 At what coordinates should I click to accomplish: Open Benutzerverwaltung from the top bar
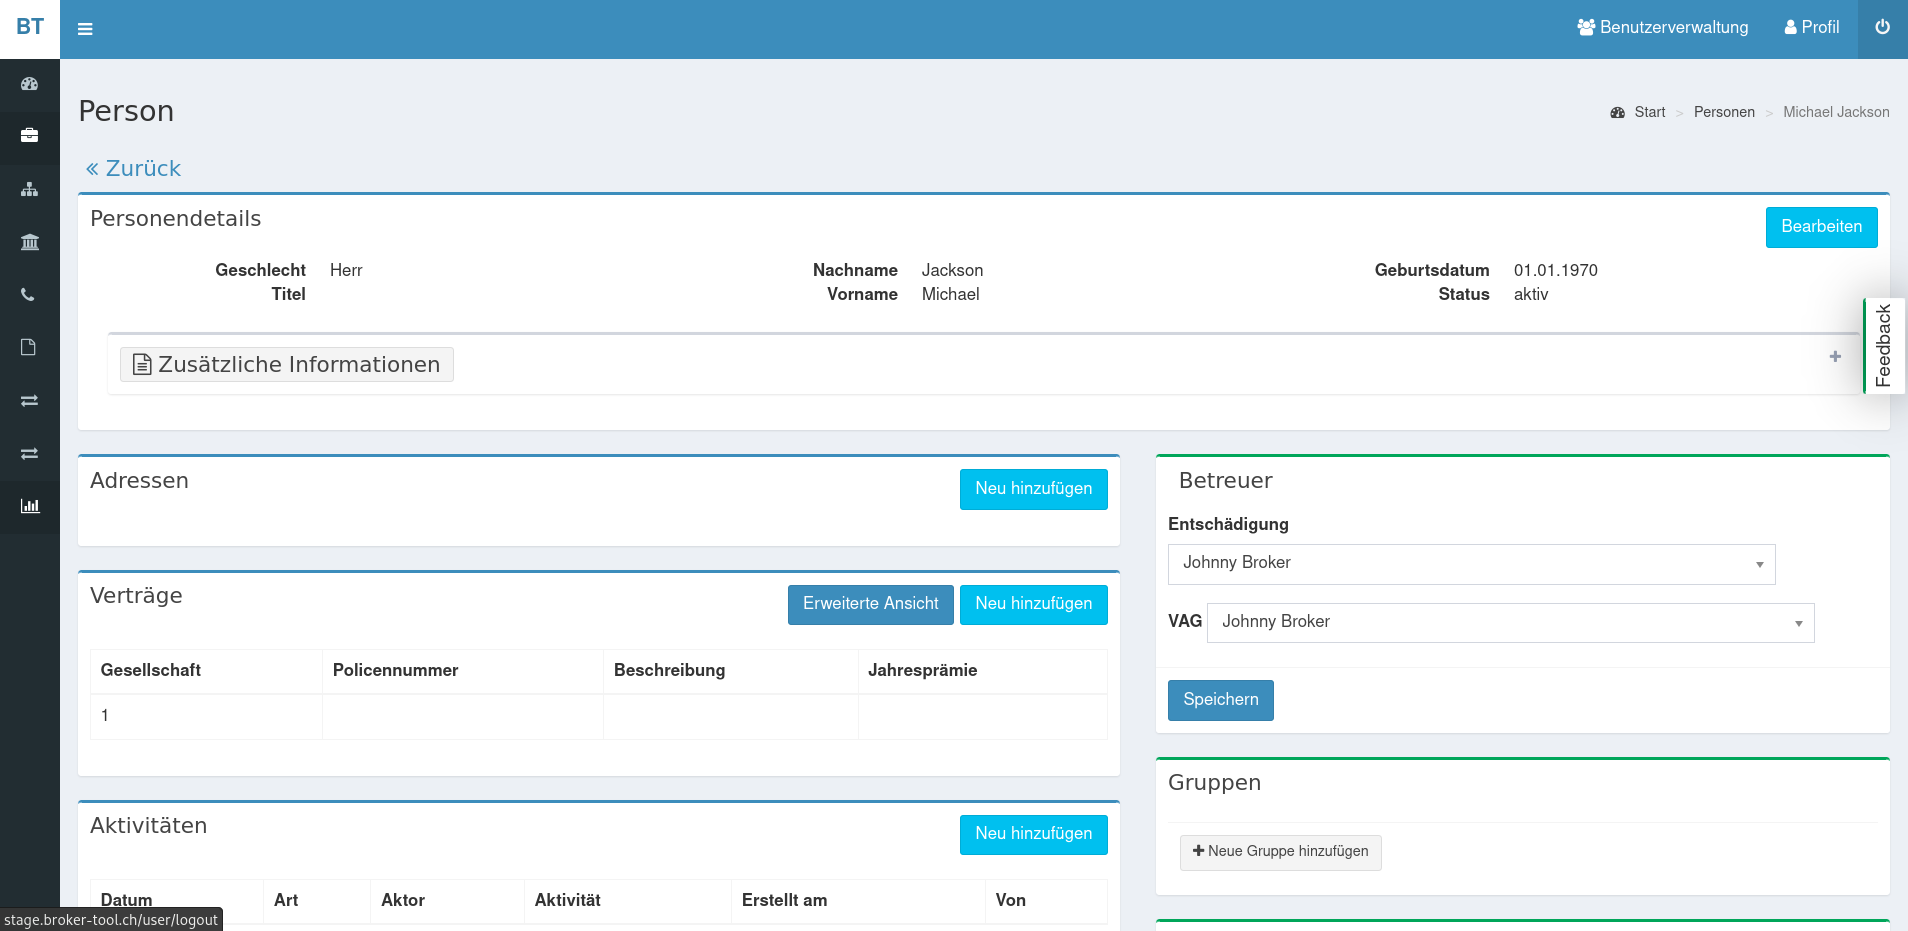coord(1663,27)
